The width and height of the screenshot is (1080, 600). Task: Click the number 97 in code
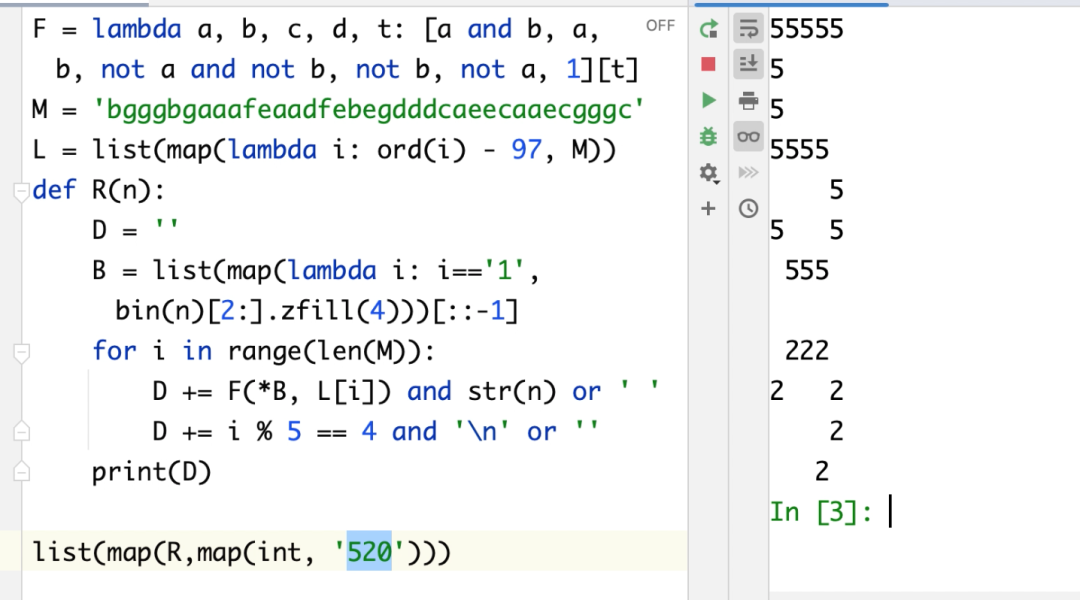(526, 149)
